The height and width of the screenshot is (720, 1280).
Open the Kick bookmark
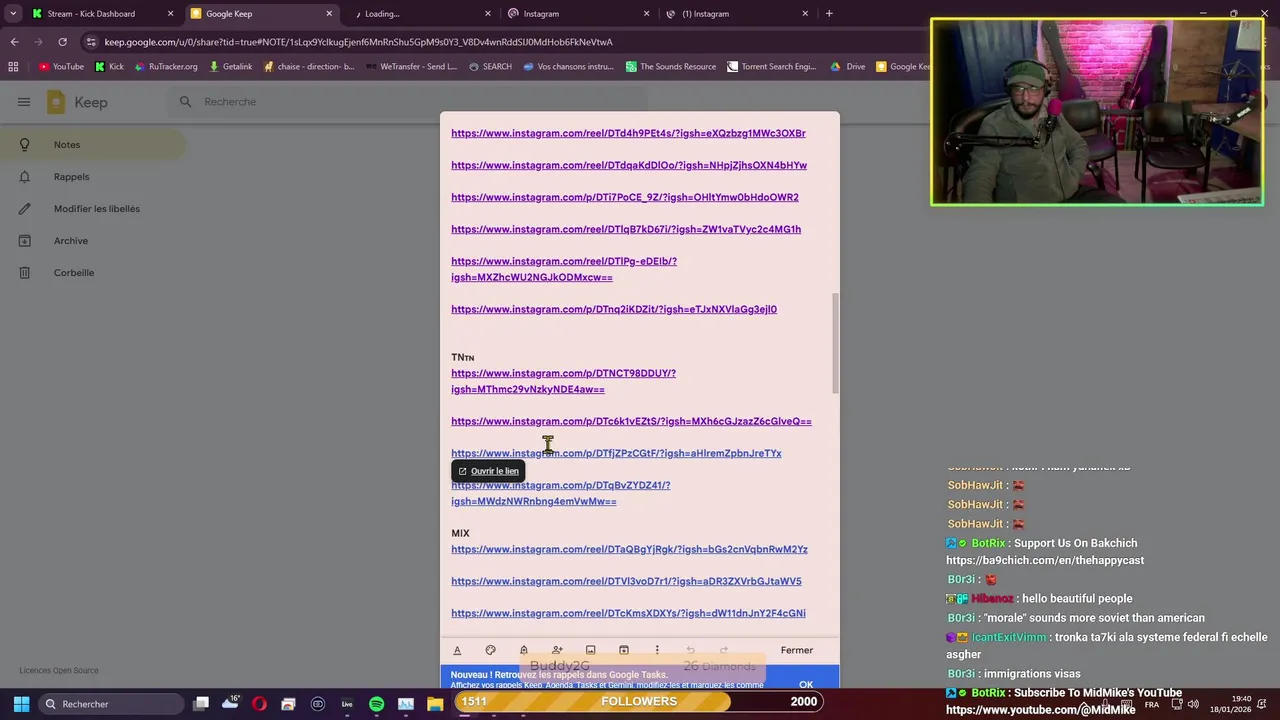click(110, 67)
